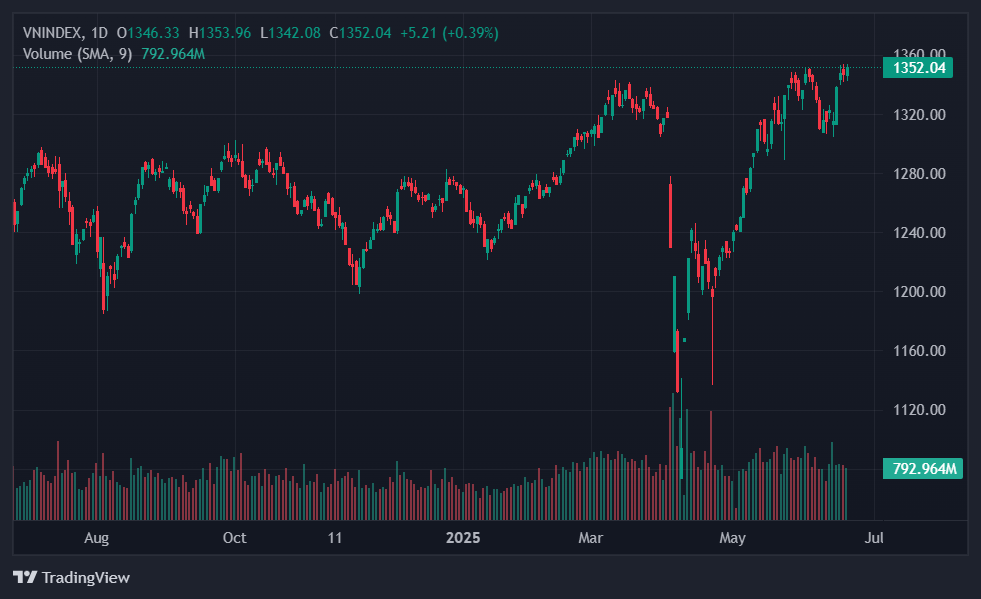Select the May label on time axis
The width and height of the screenshot is (981, 599).
point(733,538)
